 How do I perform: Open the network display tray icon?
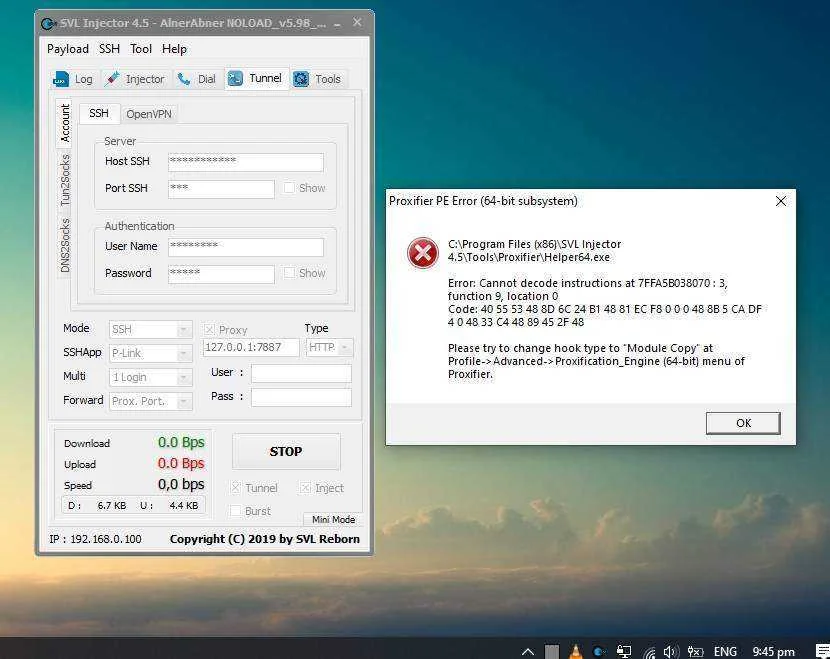(x=624, y=651)
